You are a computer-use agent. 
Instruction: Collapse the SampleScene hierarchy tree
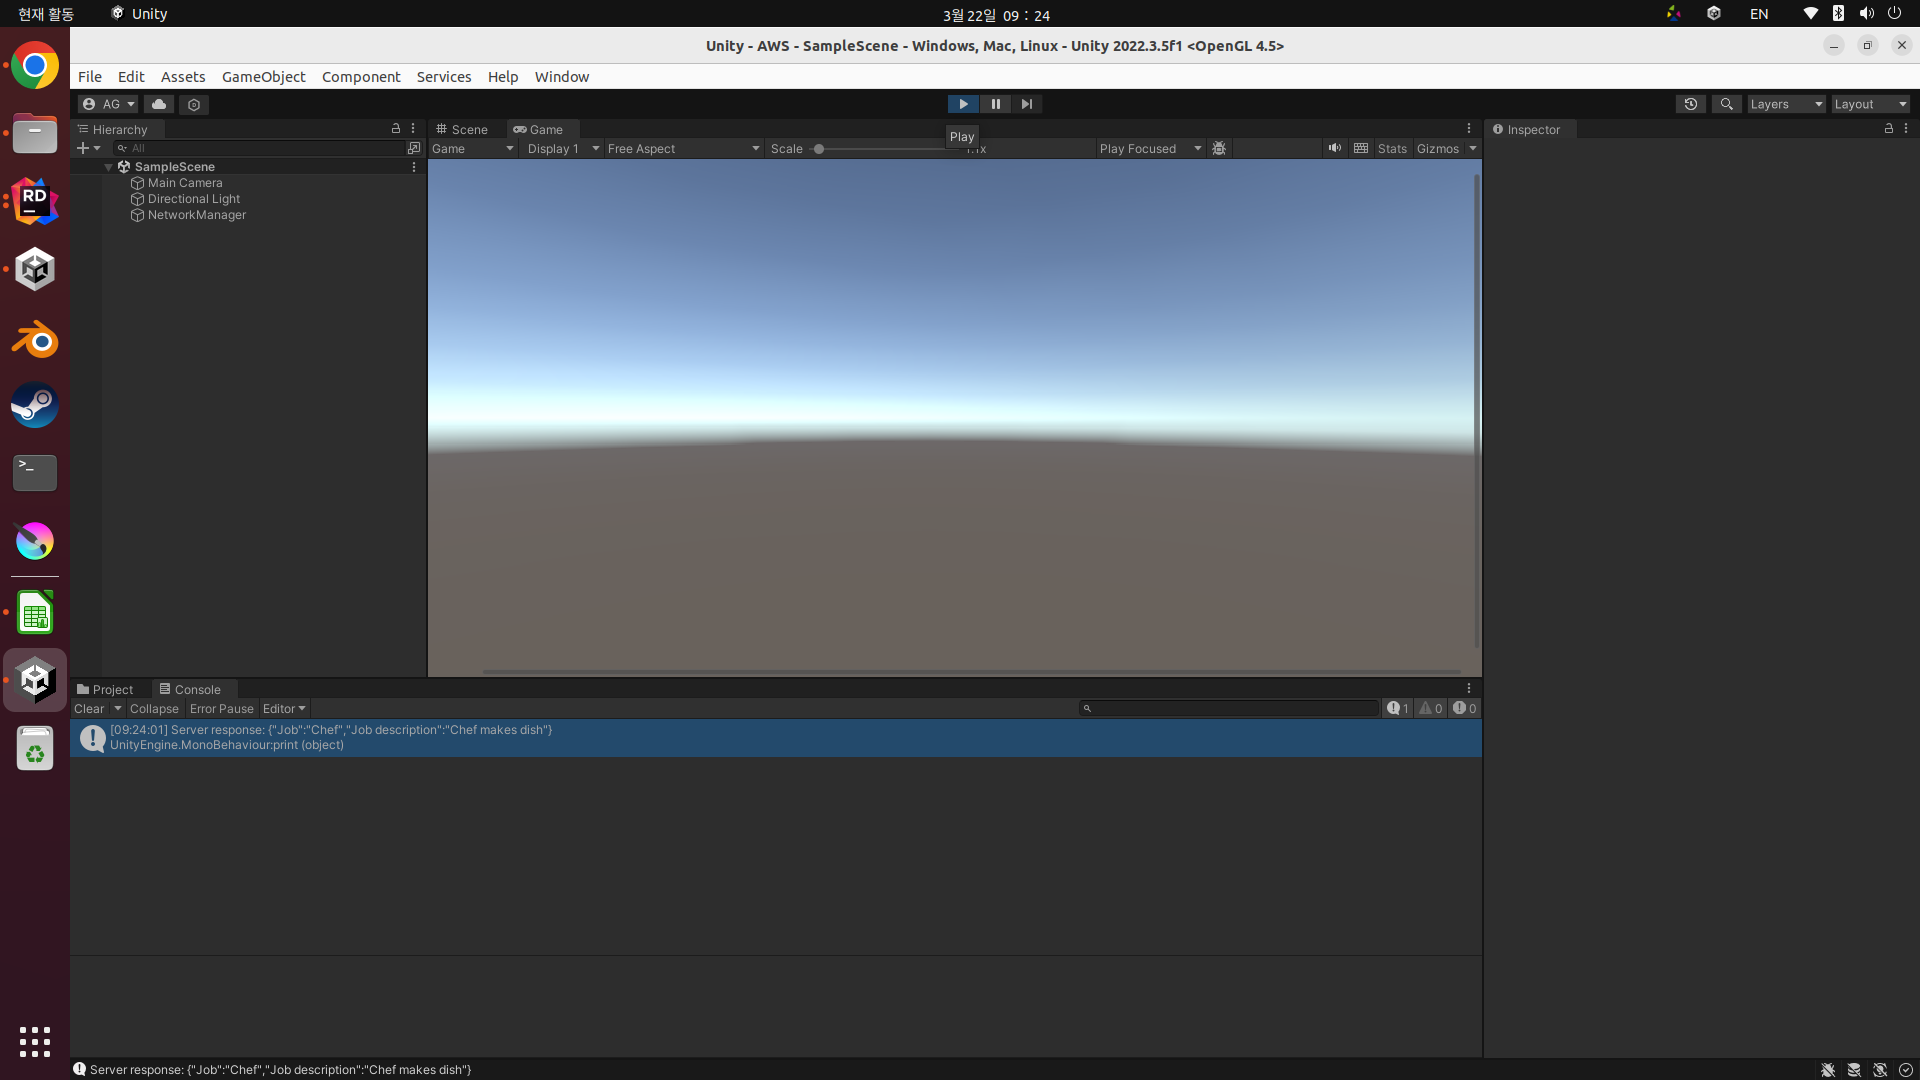coord(108,167)
